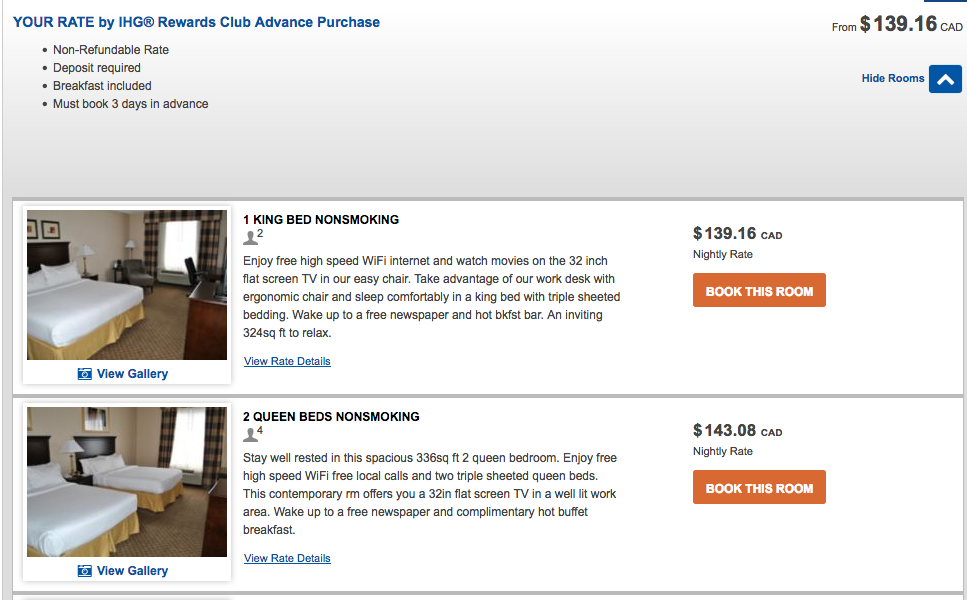View Rate Details for the 2 queen beds room
The width and height of the screenshot is (967, 600).
(287, 558)
